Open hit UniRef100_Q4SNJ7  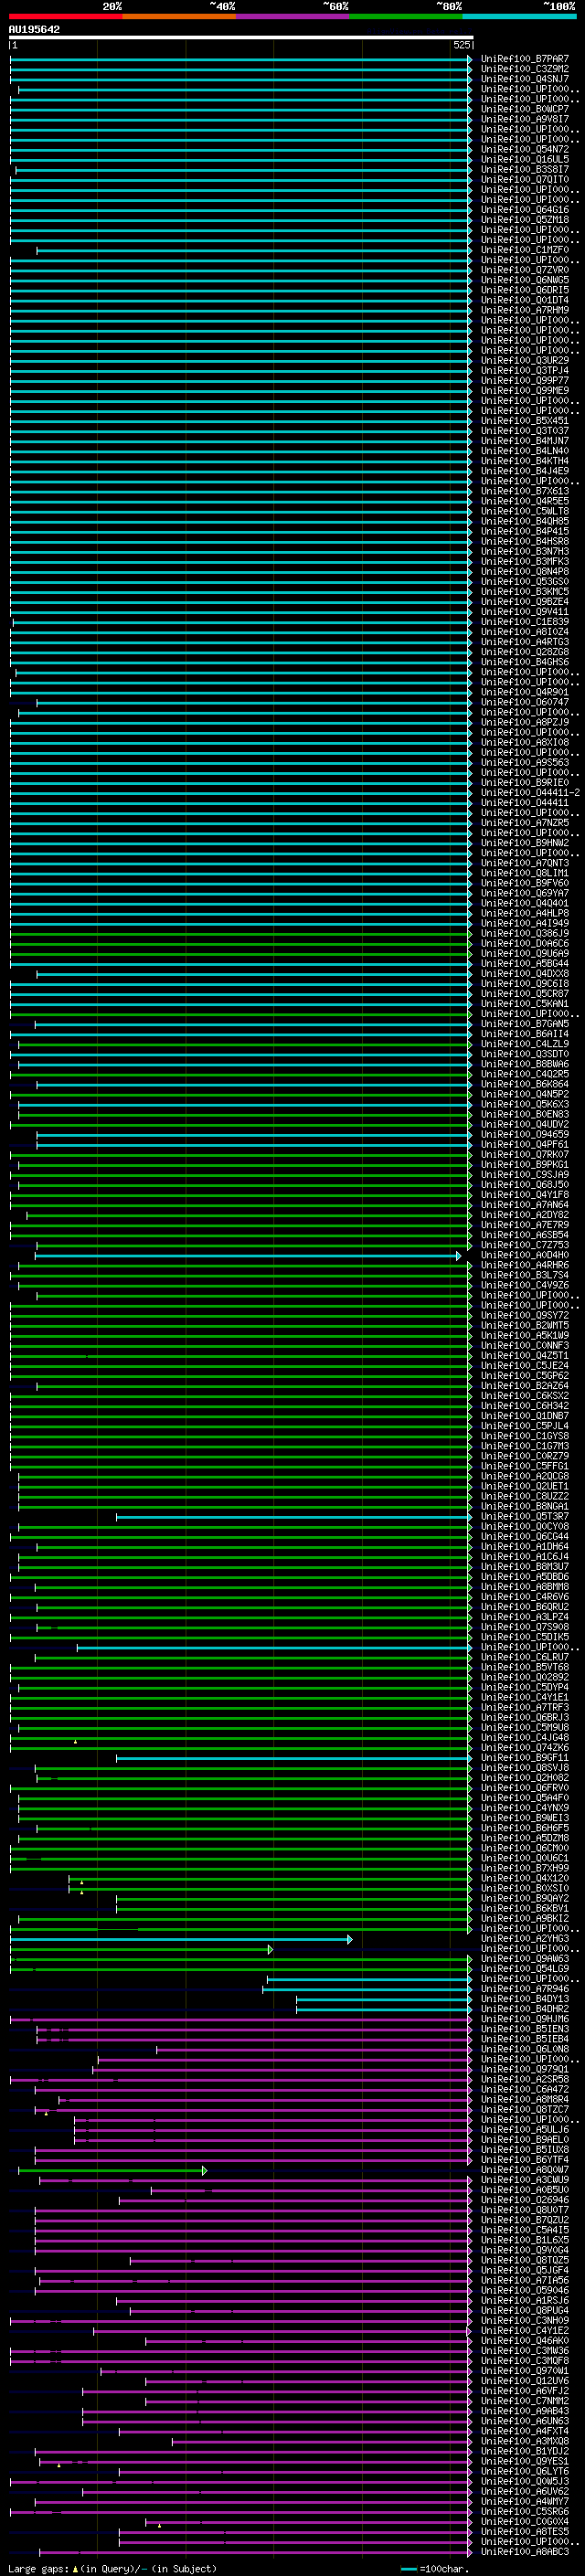(x=525, y=79)
